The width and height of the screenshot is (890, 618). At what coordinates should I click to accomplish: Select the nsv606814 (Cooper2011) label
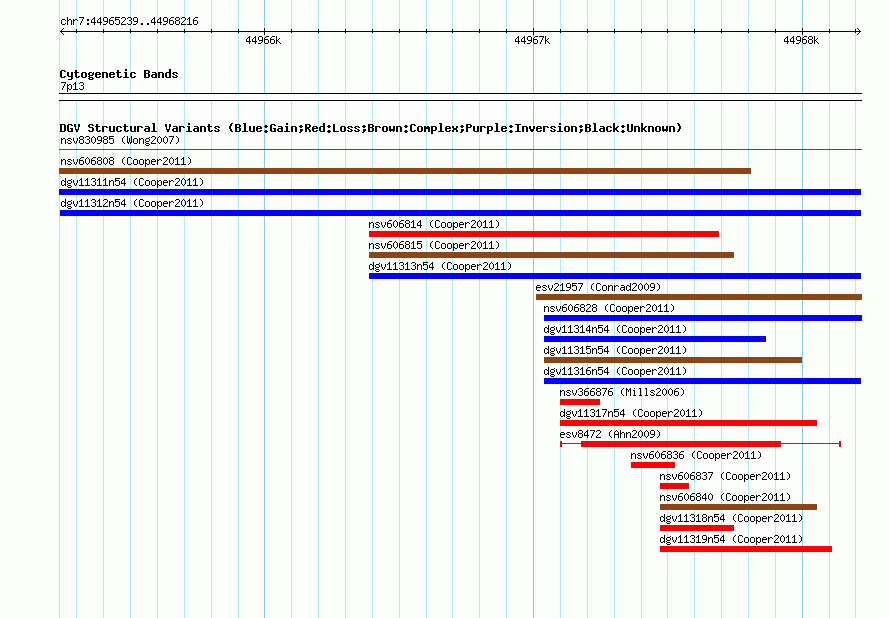pos(434,224)
